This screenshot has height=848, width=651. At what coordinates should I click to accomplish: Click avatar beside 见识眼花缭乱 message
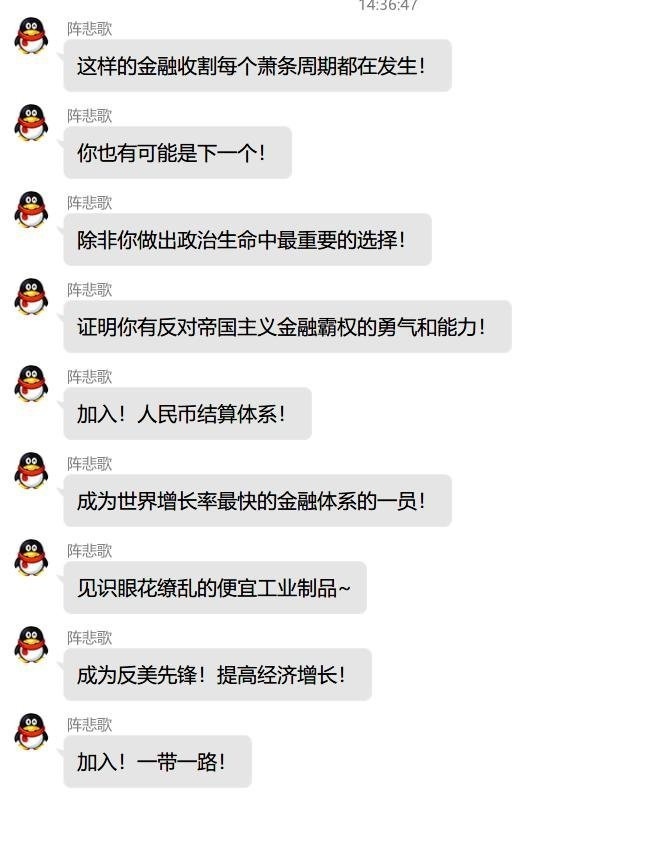[31, 558]
